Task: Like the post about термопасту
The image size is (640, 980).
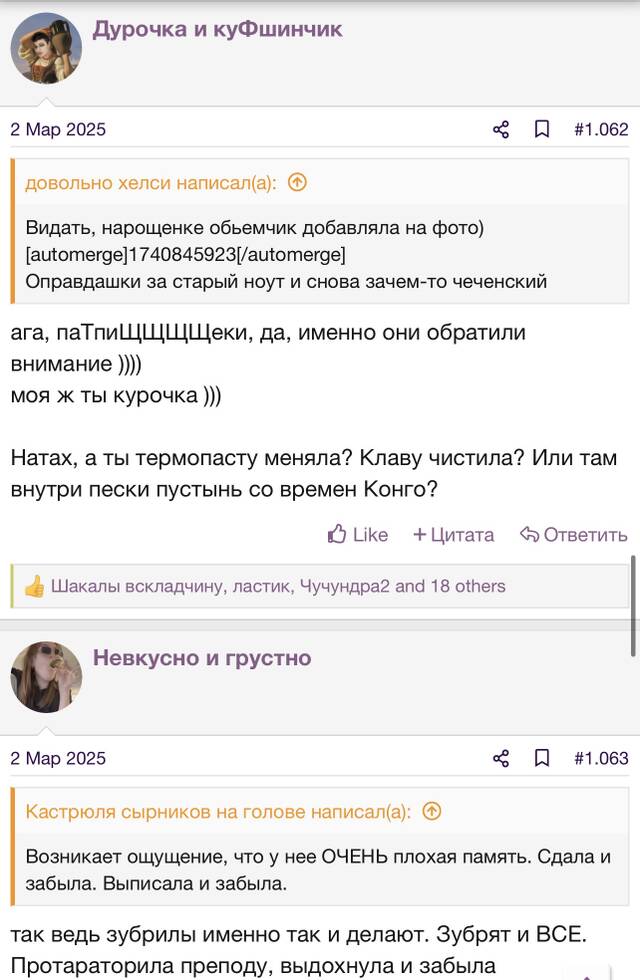Action: tap(358, 534)
